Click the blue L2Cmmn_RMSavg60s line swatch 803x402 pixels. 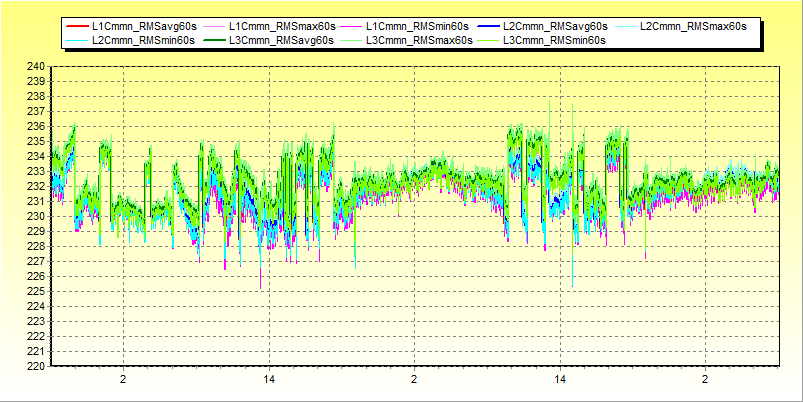click(x=487, y=25)
